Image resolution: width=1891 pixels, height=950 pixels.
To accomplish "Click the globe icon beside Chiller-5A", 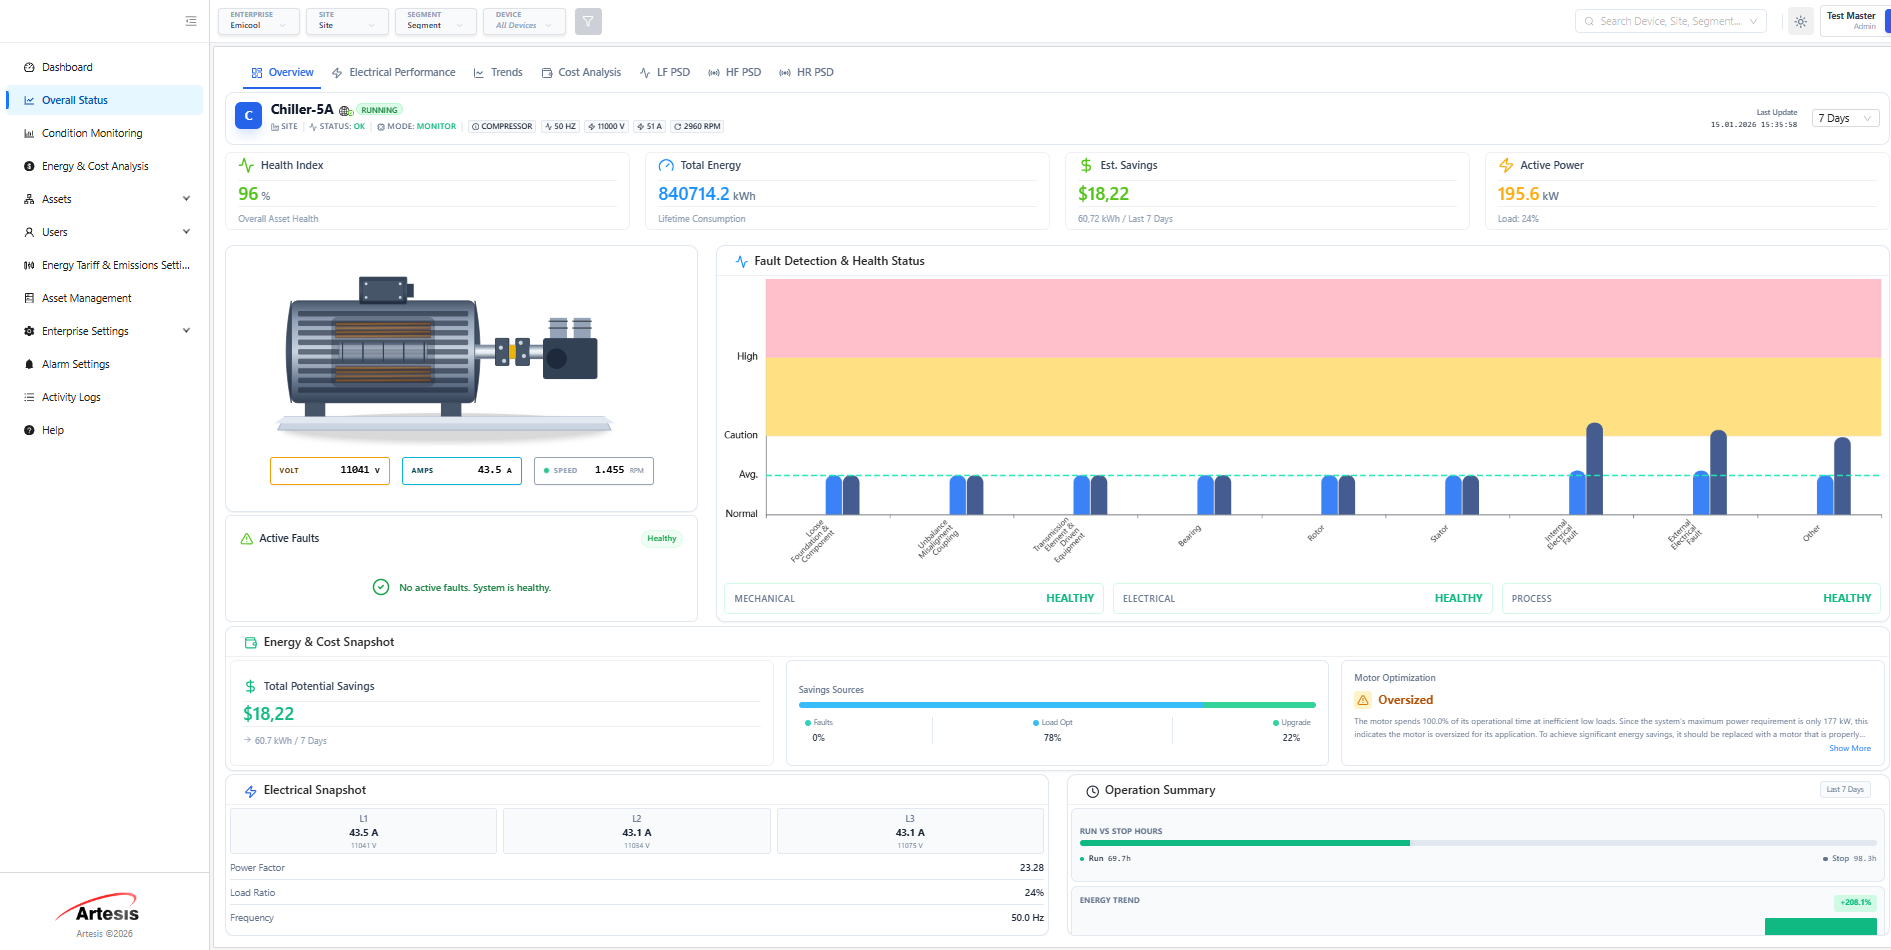I will tap(345, 111).
